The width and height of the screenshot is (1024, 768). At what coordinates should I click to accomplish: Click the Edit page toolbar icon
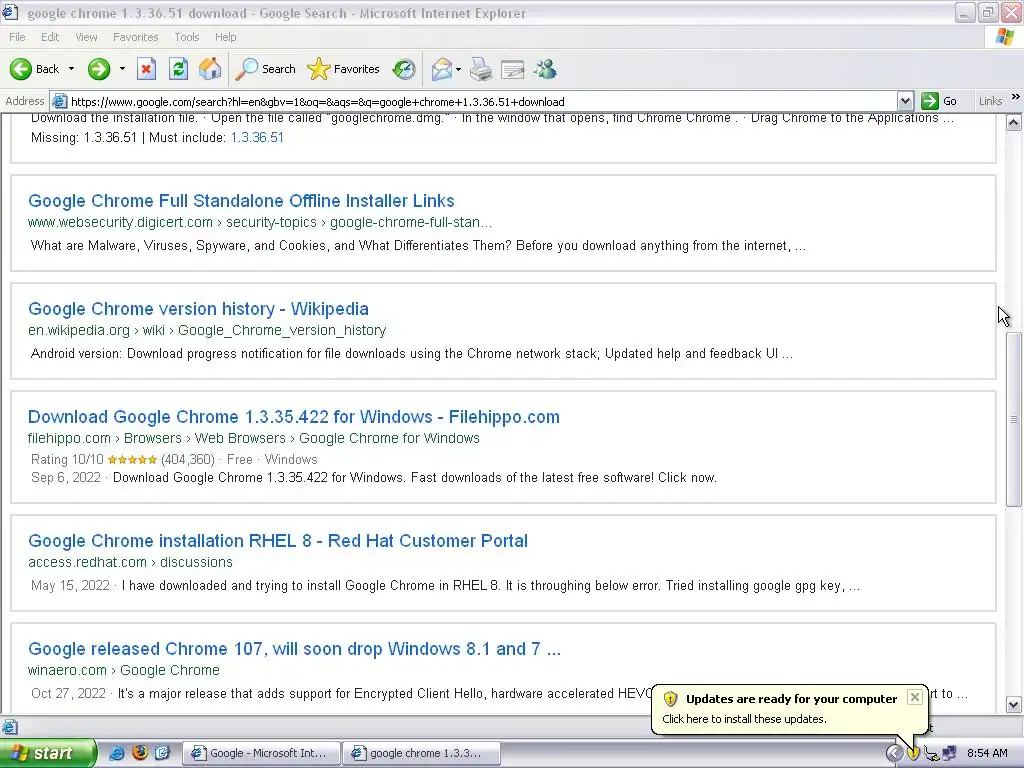tap(513, 69)
